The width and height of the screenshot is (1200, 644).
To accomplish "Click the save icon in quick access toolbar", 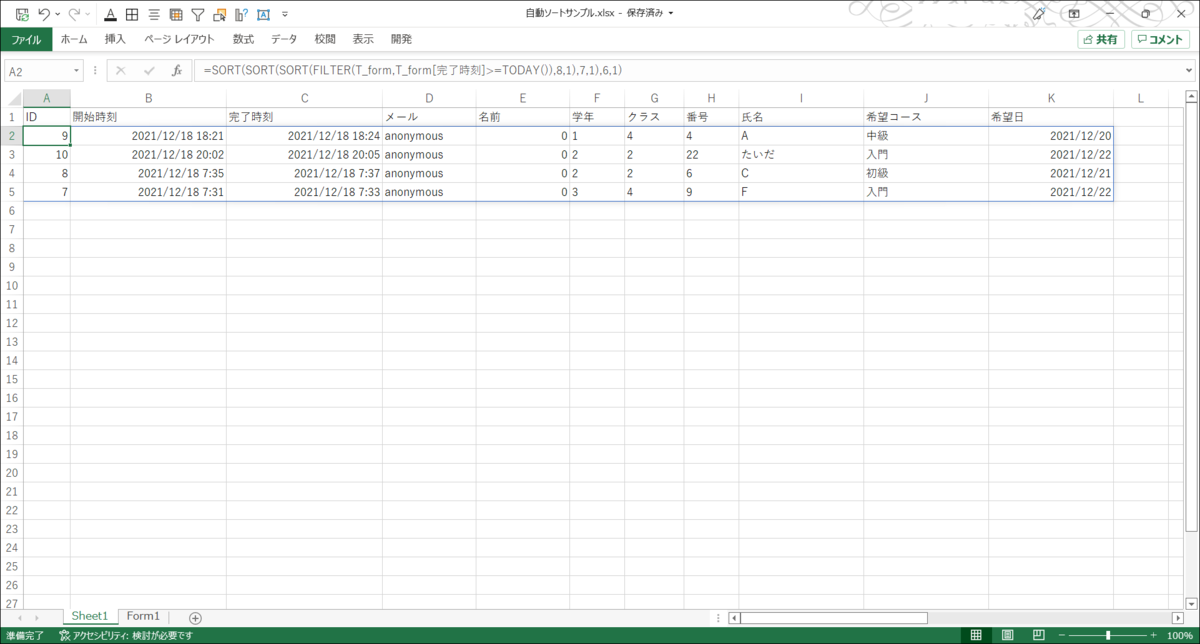I will [21, 14].
